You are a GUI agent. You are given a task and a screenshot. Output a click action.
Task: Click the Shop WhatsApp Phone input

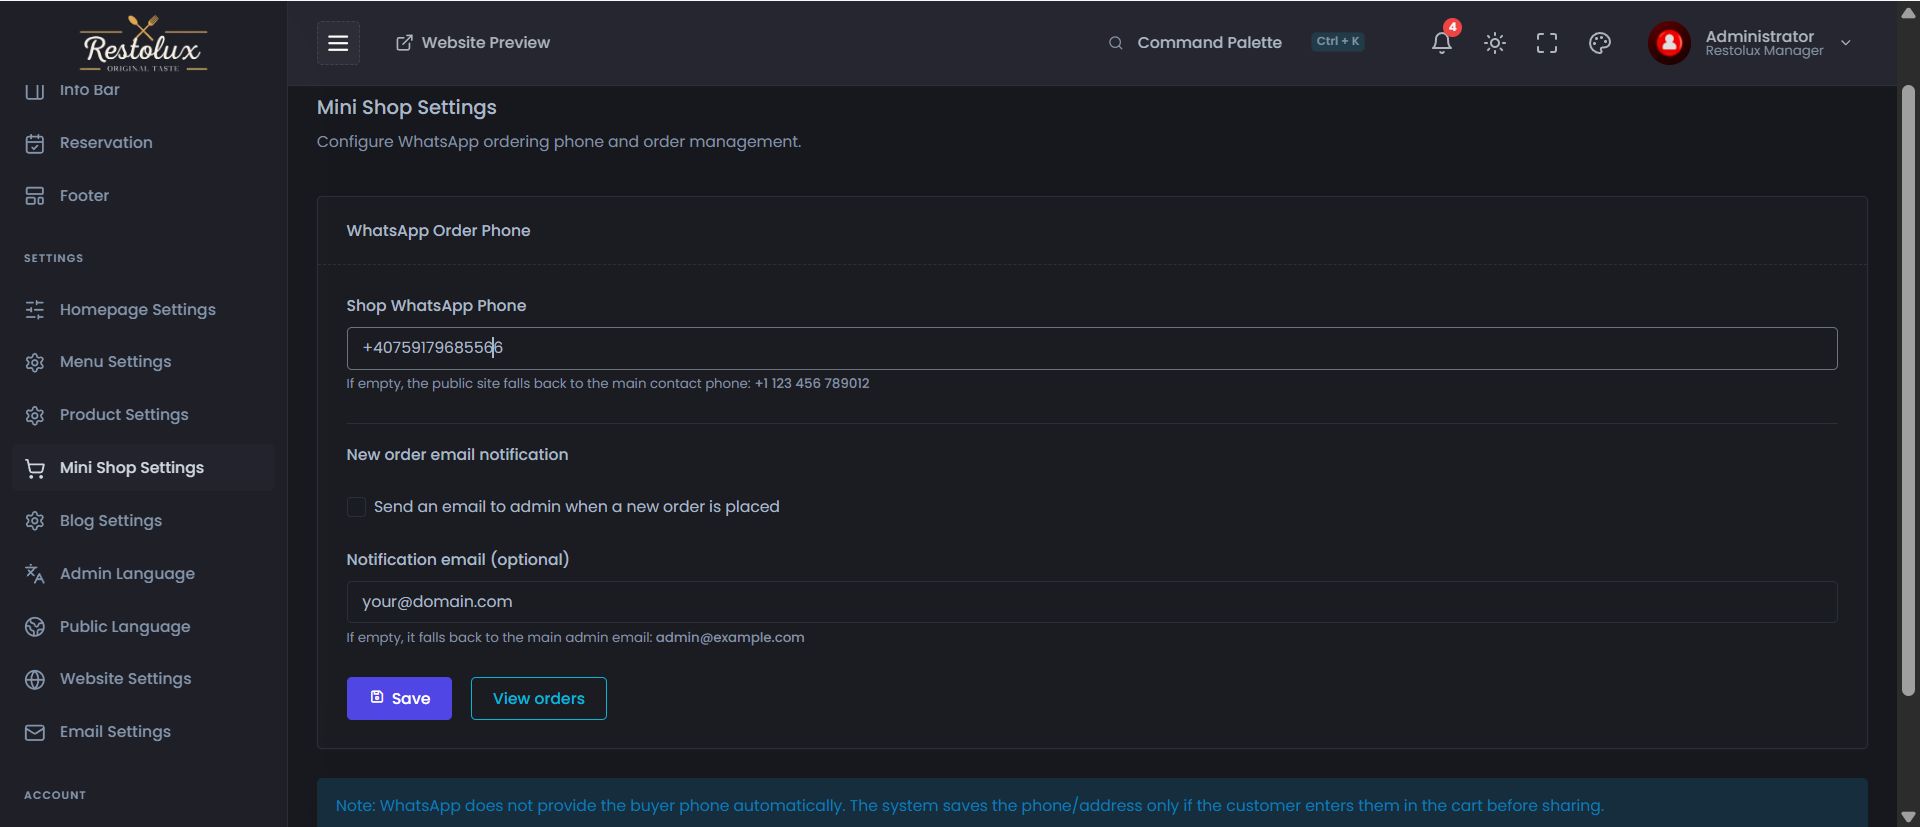[1091, 348]
